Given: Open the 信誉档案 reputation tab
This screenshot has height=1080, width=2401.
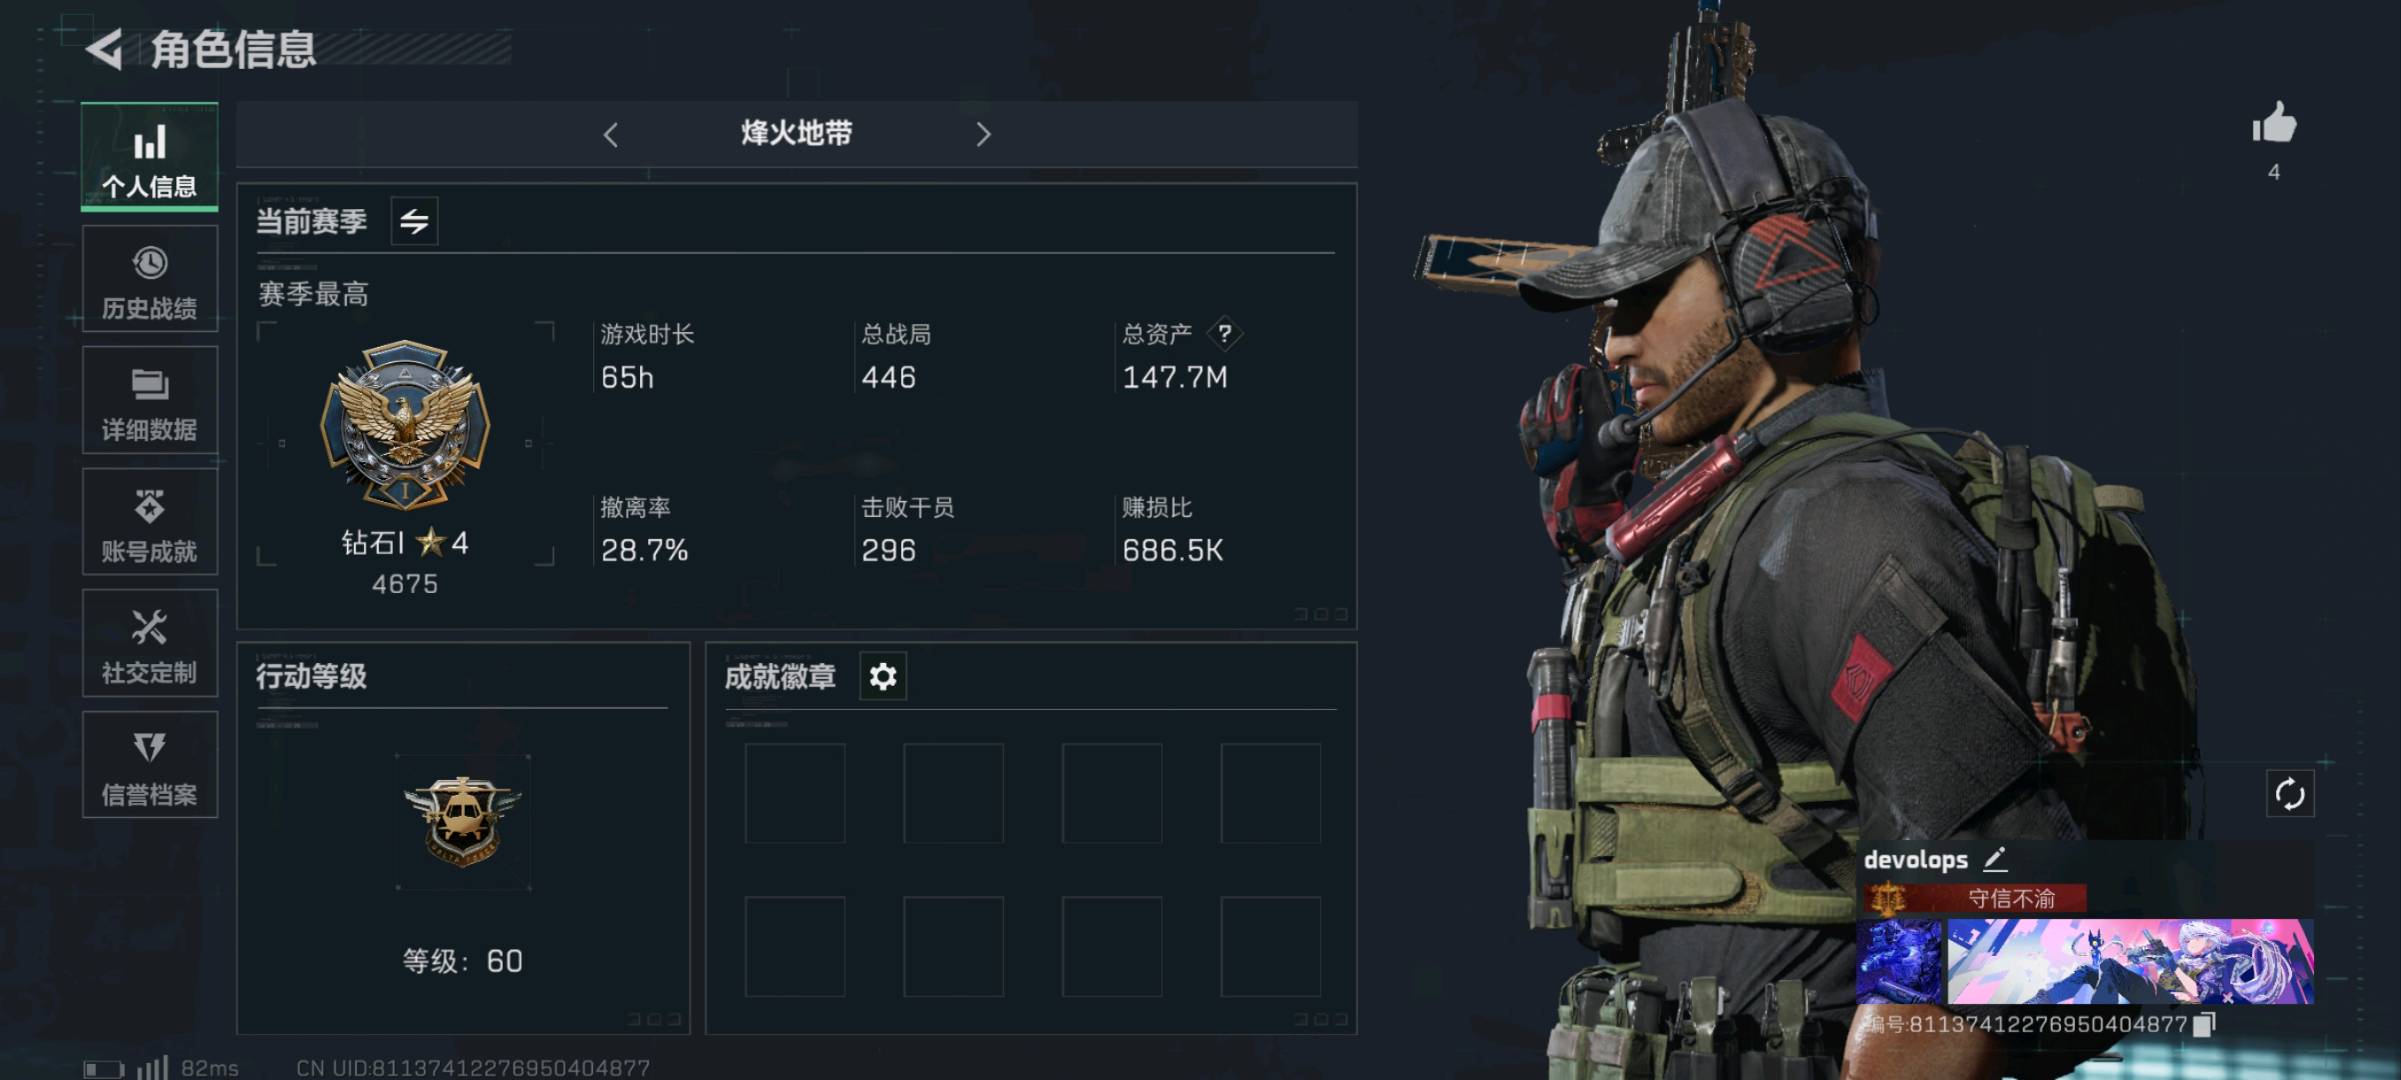Looking at the screenshot, I should [x=150, y=766].
